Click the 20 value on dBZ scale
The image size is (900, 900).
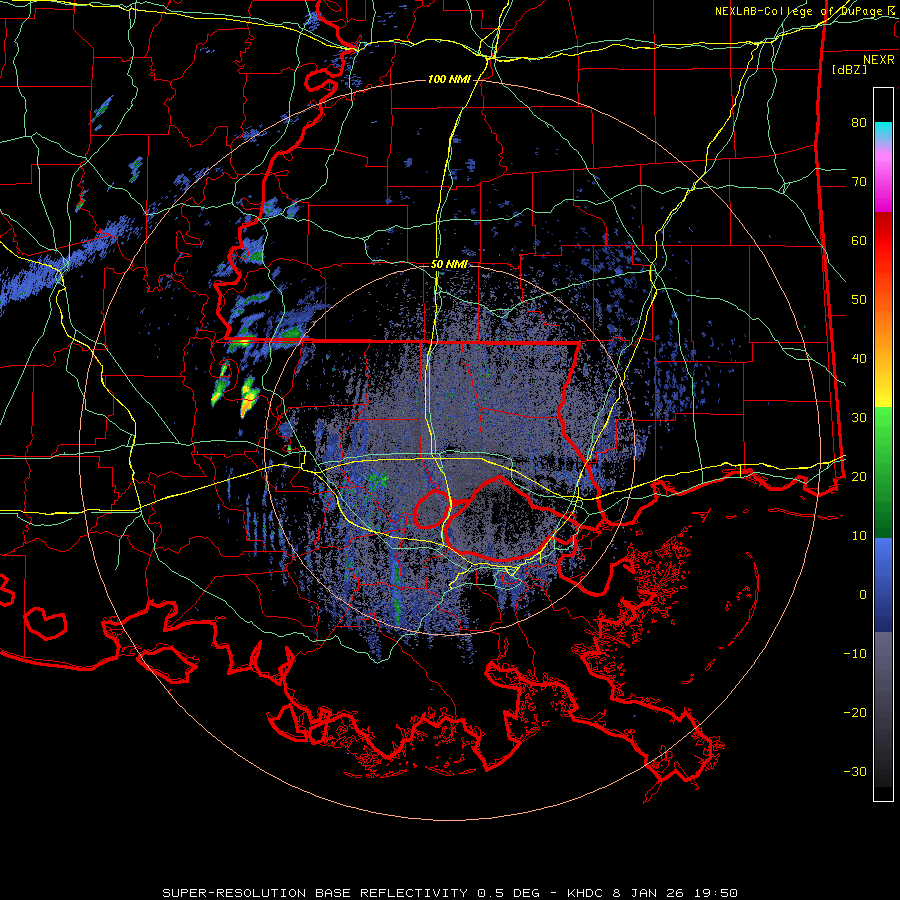click(859, 477)
